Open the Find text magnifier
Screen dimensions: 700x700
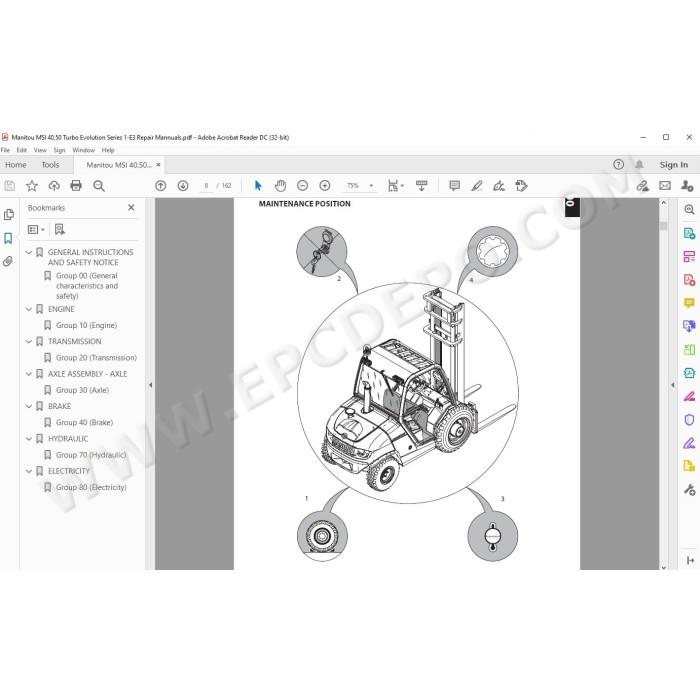99,186
